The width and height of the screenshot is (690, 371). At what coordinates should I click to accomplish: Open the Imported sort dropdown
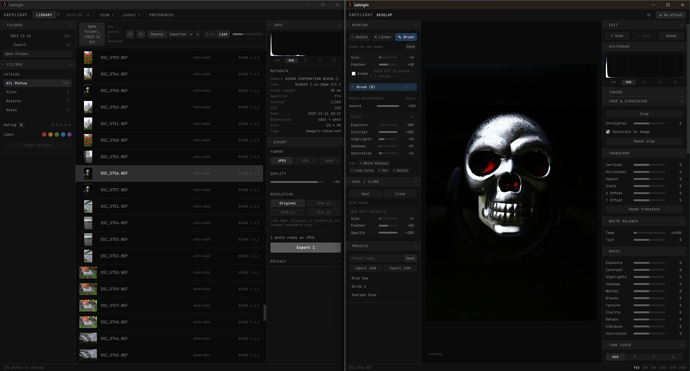pyautogui.click(x=181, y=34)
